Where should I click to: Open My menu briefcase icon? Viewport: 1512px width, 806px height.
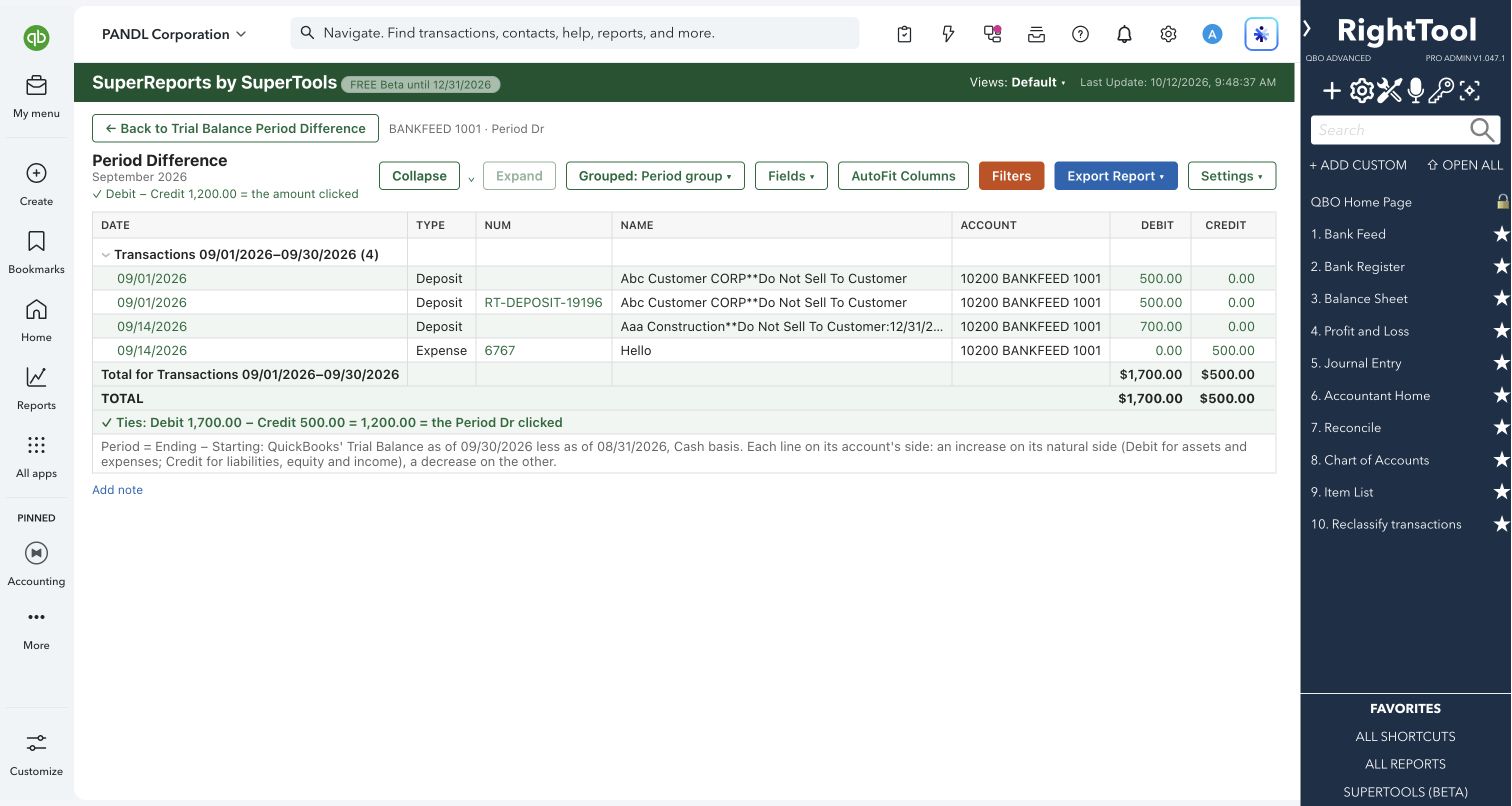tap(36, 86)
